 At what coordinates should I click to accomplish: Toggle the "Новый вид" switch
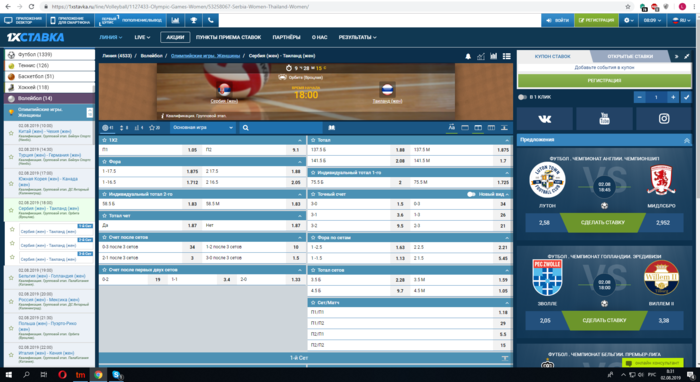(x=471, y=194)
